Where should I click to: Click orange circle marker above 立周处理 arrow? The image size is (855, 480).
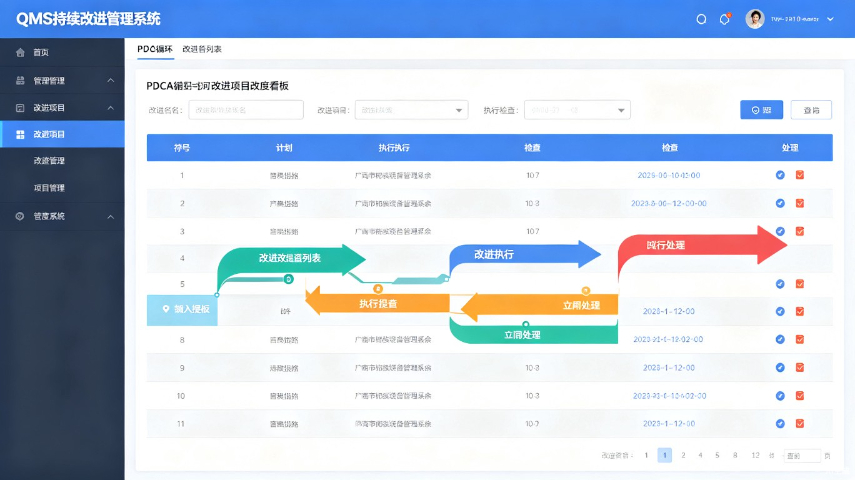(586, 291)
